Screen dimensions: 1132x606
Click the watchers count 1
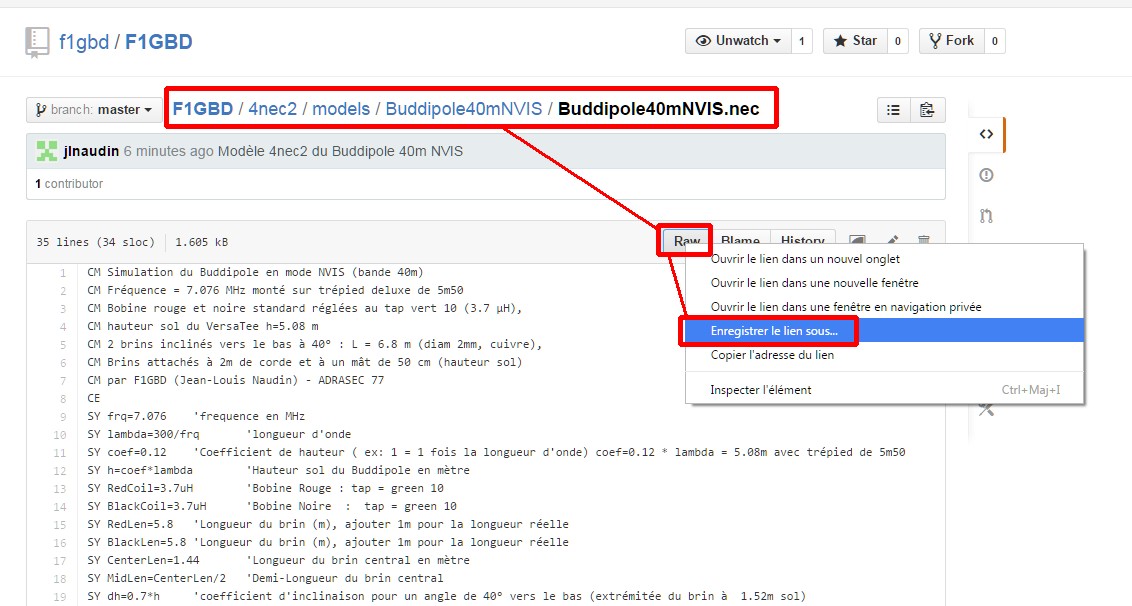tap(801, 41)
